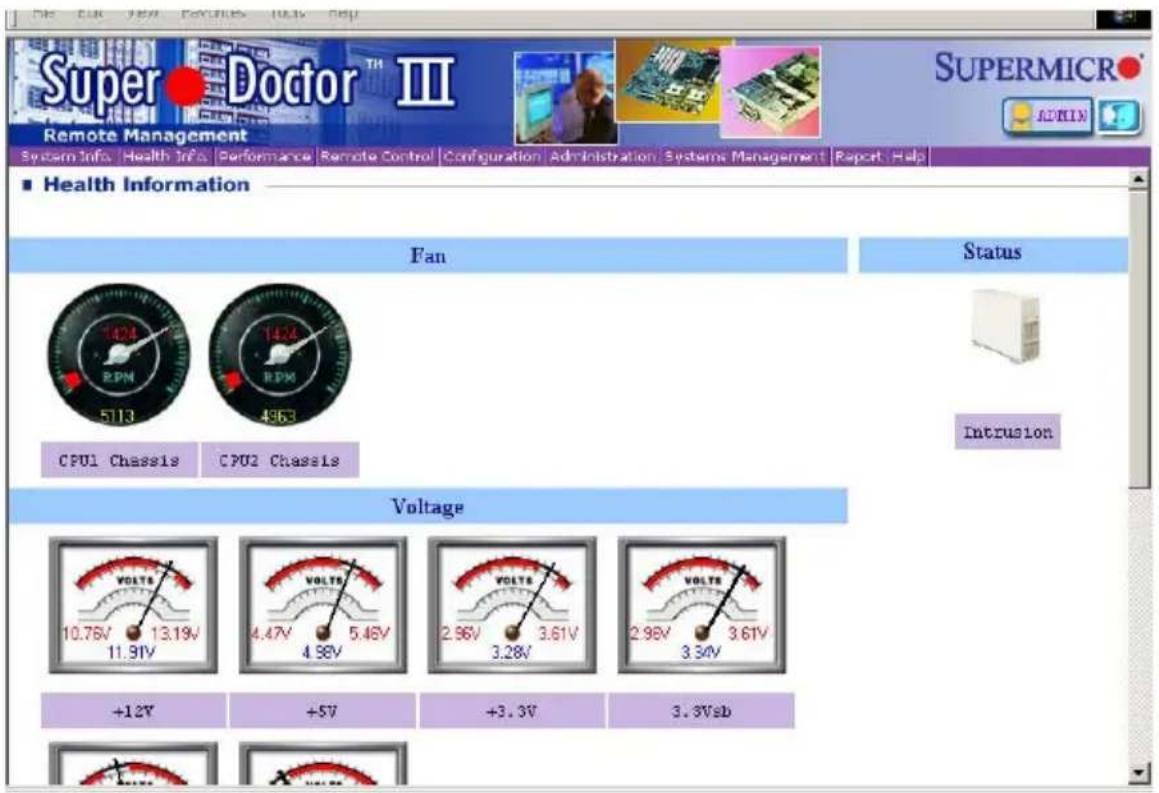Click the scrollbar up arrow
Screen dimensions: 1159x793
pyautogui.click(x=1139, y=179)
